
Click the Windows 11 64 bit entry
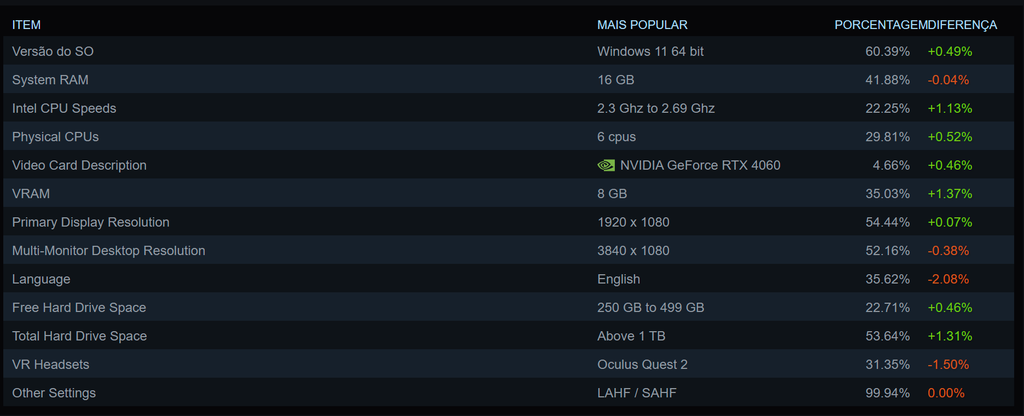[x=650, y=51]
